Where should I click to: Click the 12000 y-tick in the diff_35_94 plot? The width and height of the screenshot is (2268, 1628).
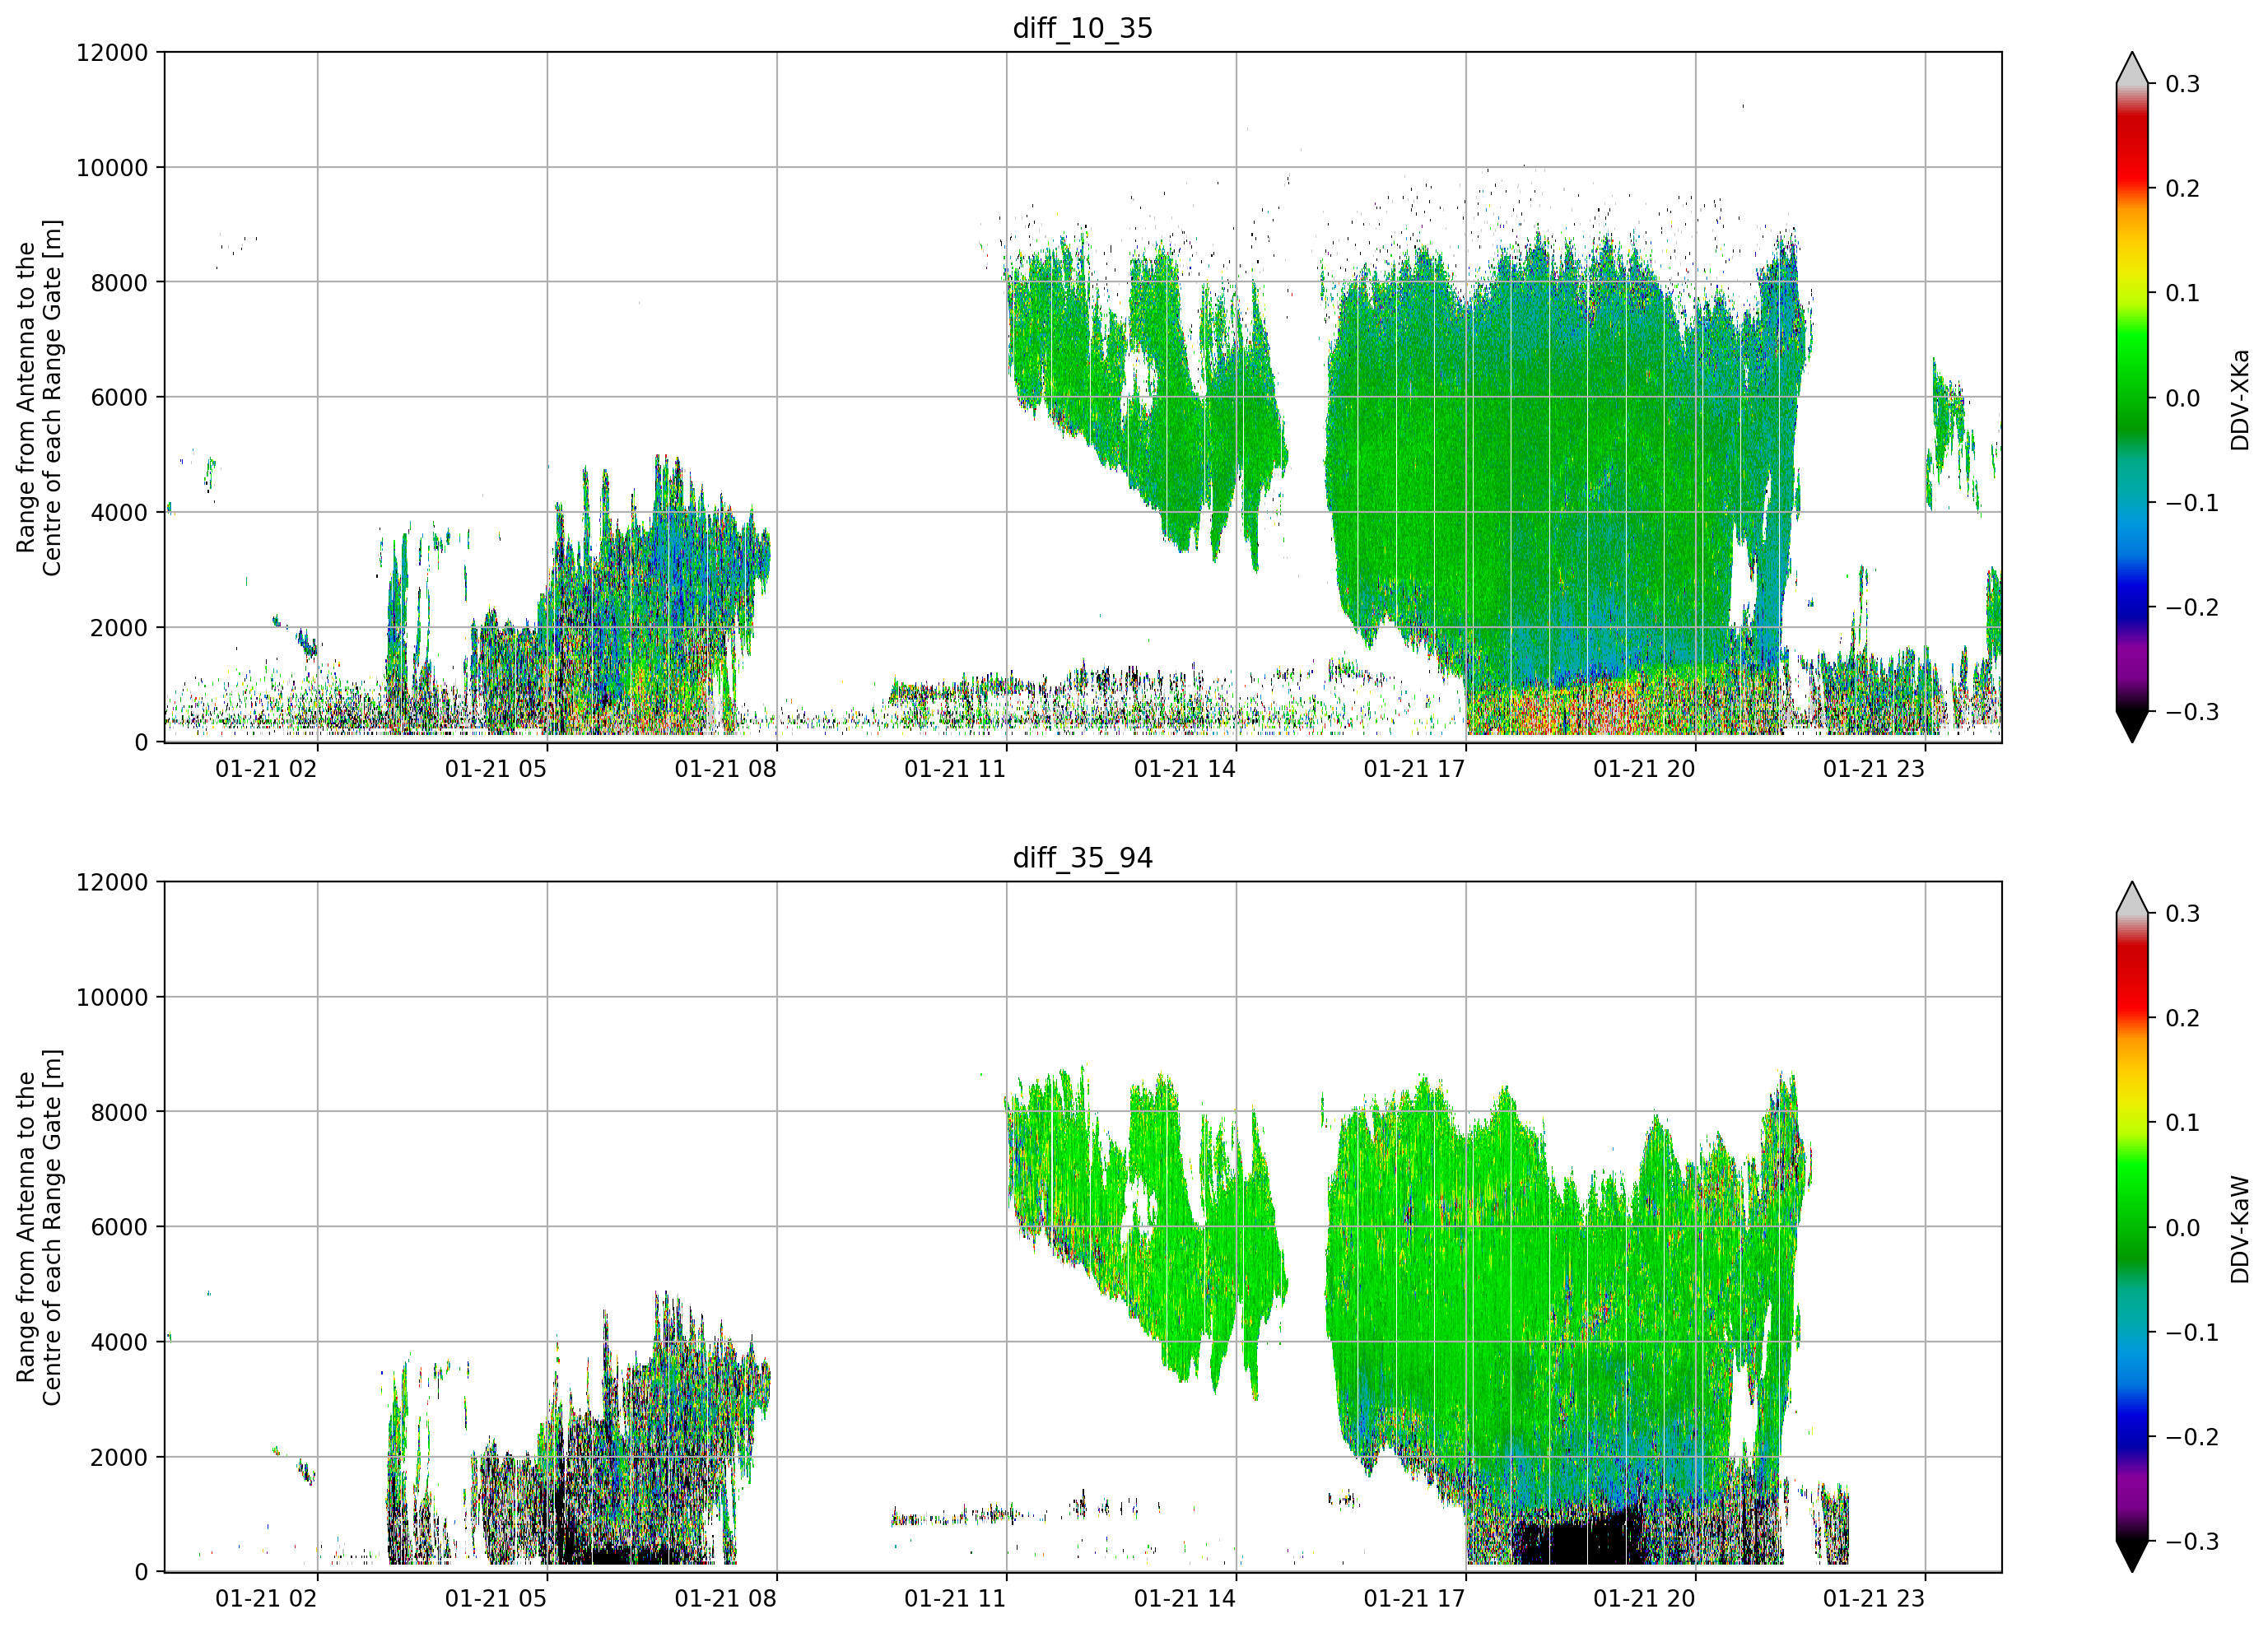pos(112,882)
